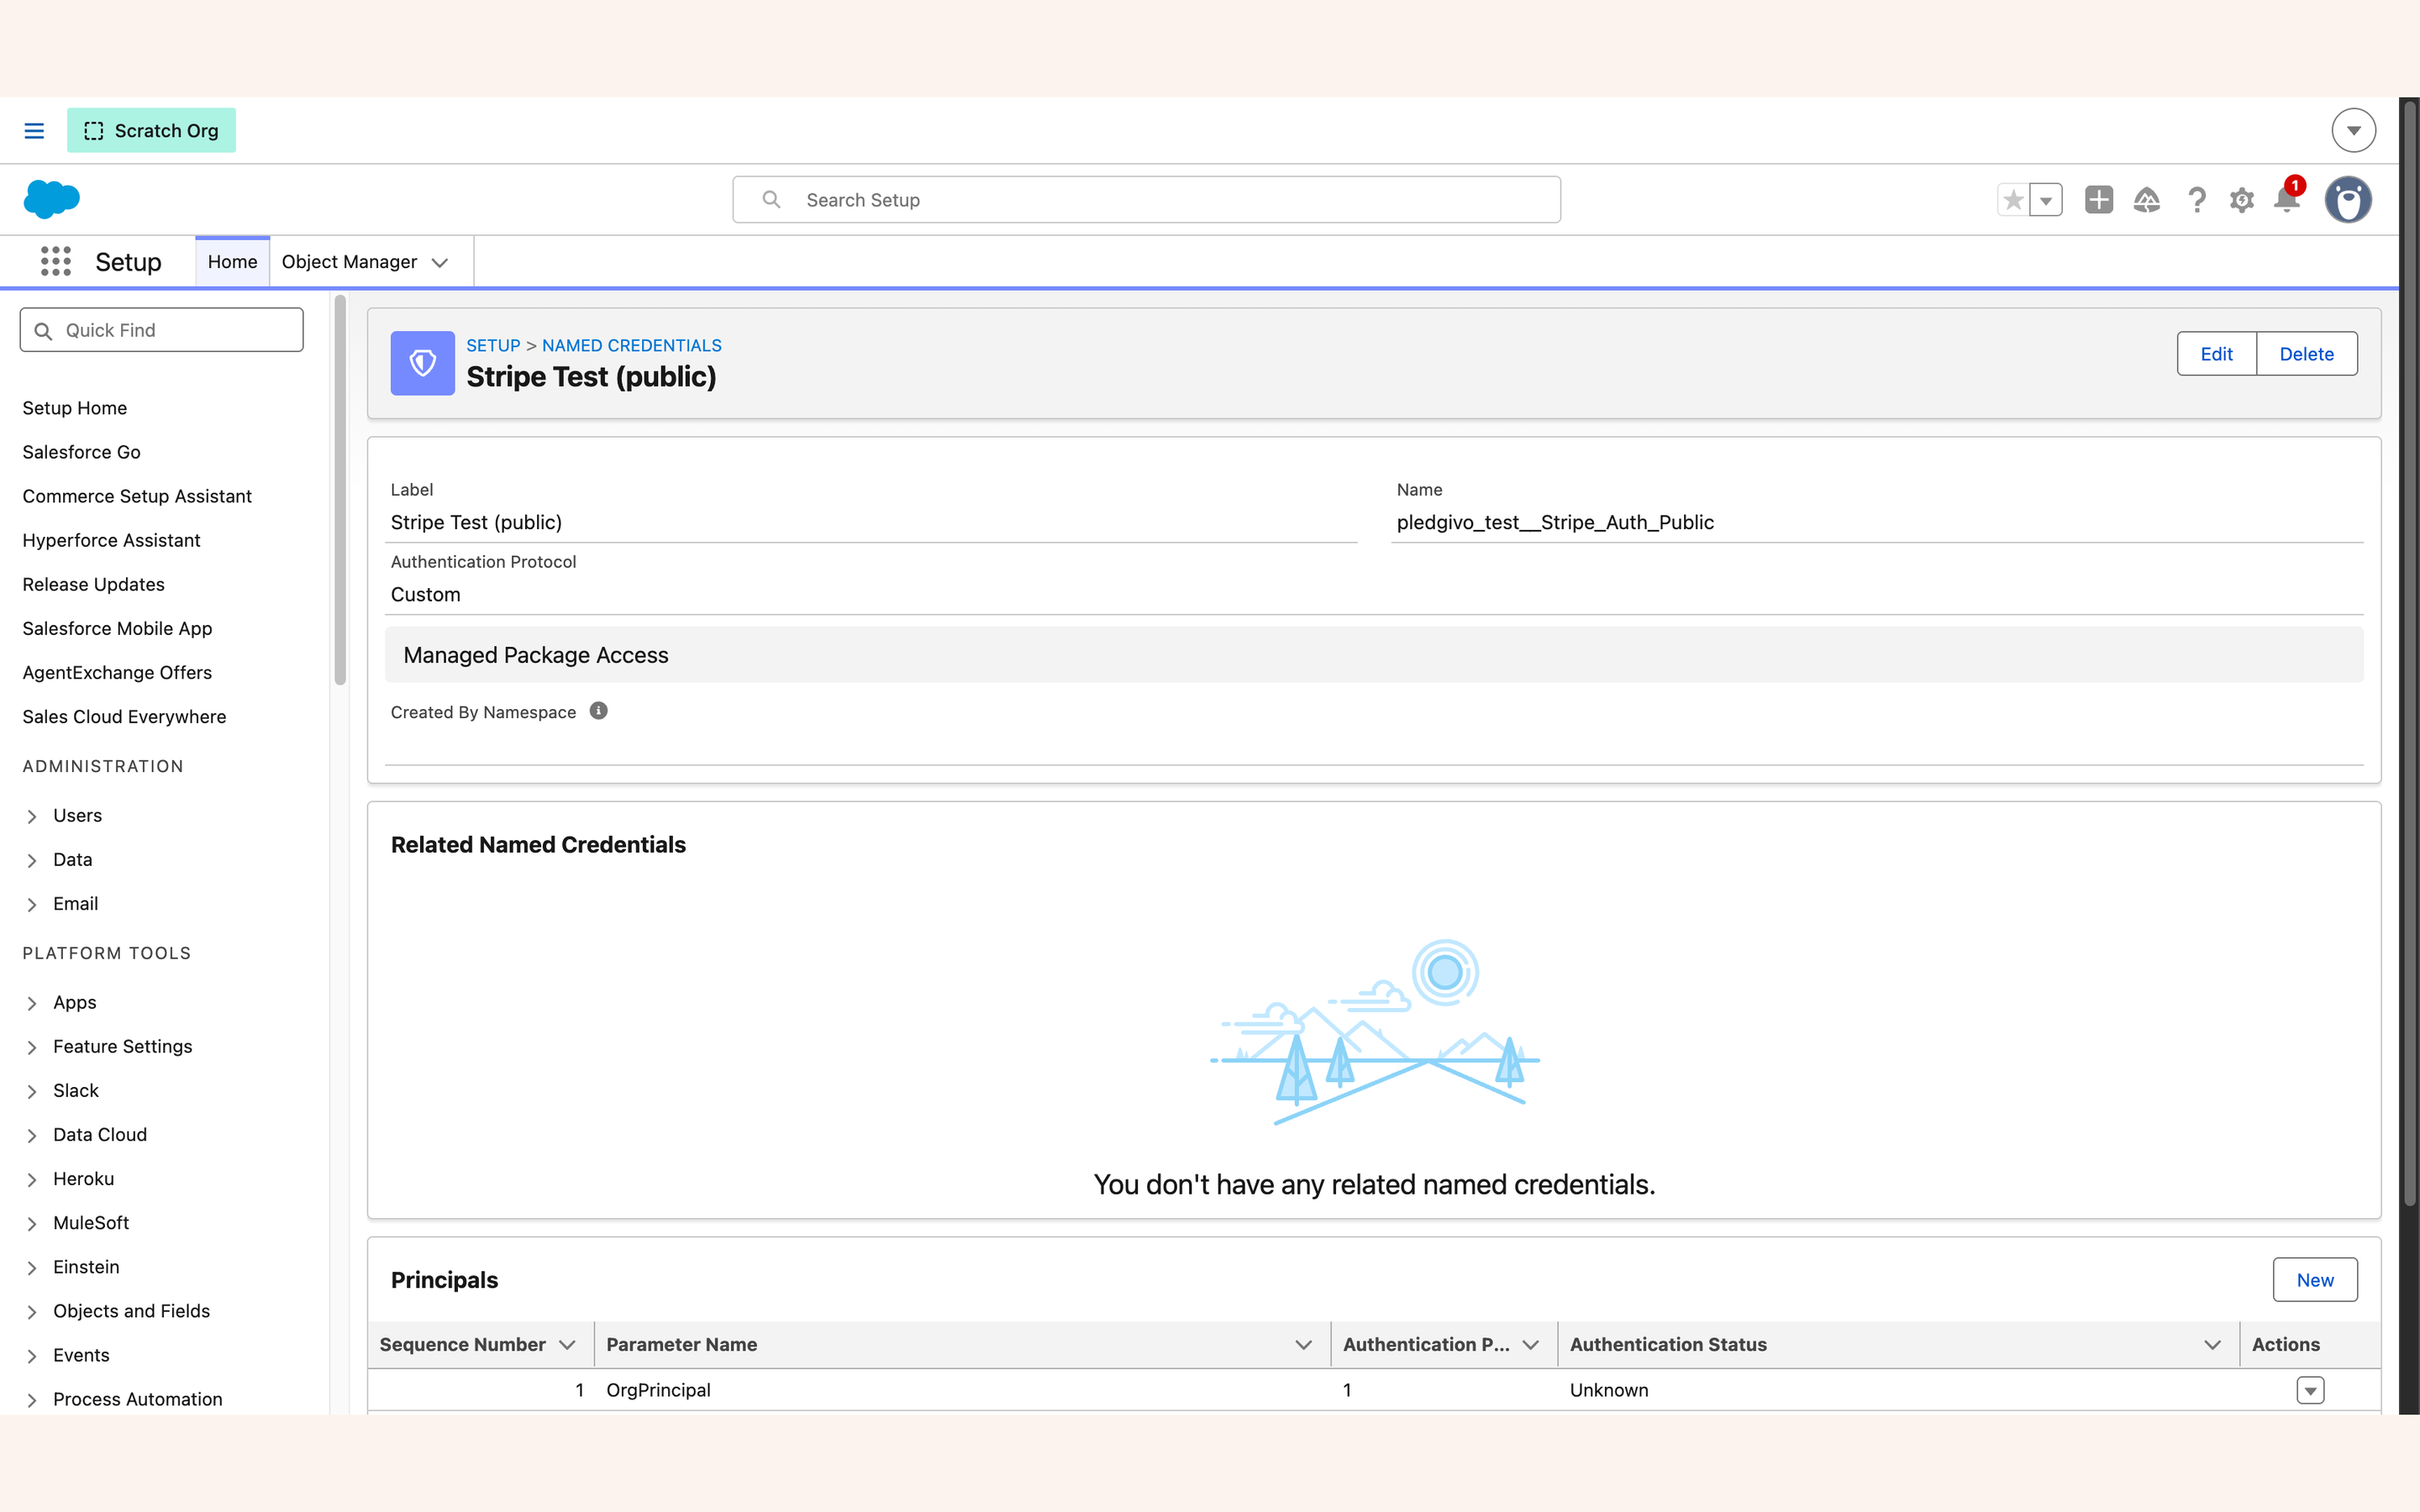The height and width of the screenshot is (1512, 2420).
Task: Open the hamburger menu icon
Action: pyautogui.click(x=34, y=130)
